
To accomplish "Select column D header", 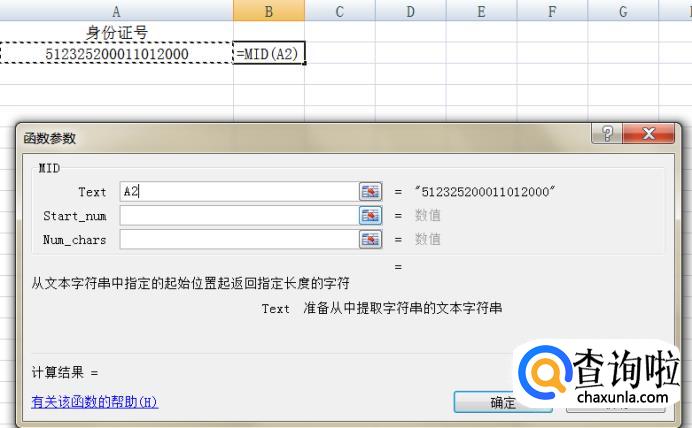I will (x=411, y=11).
